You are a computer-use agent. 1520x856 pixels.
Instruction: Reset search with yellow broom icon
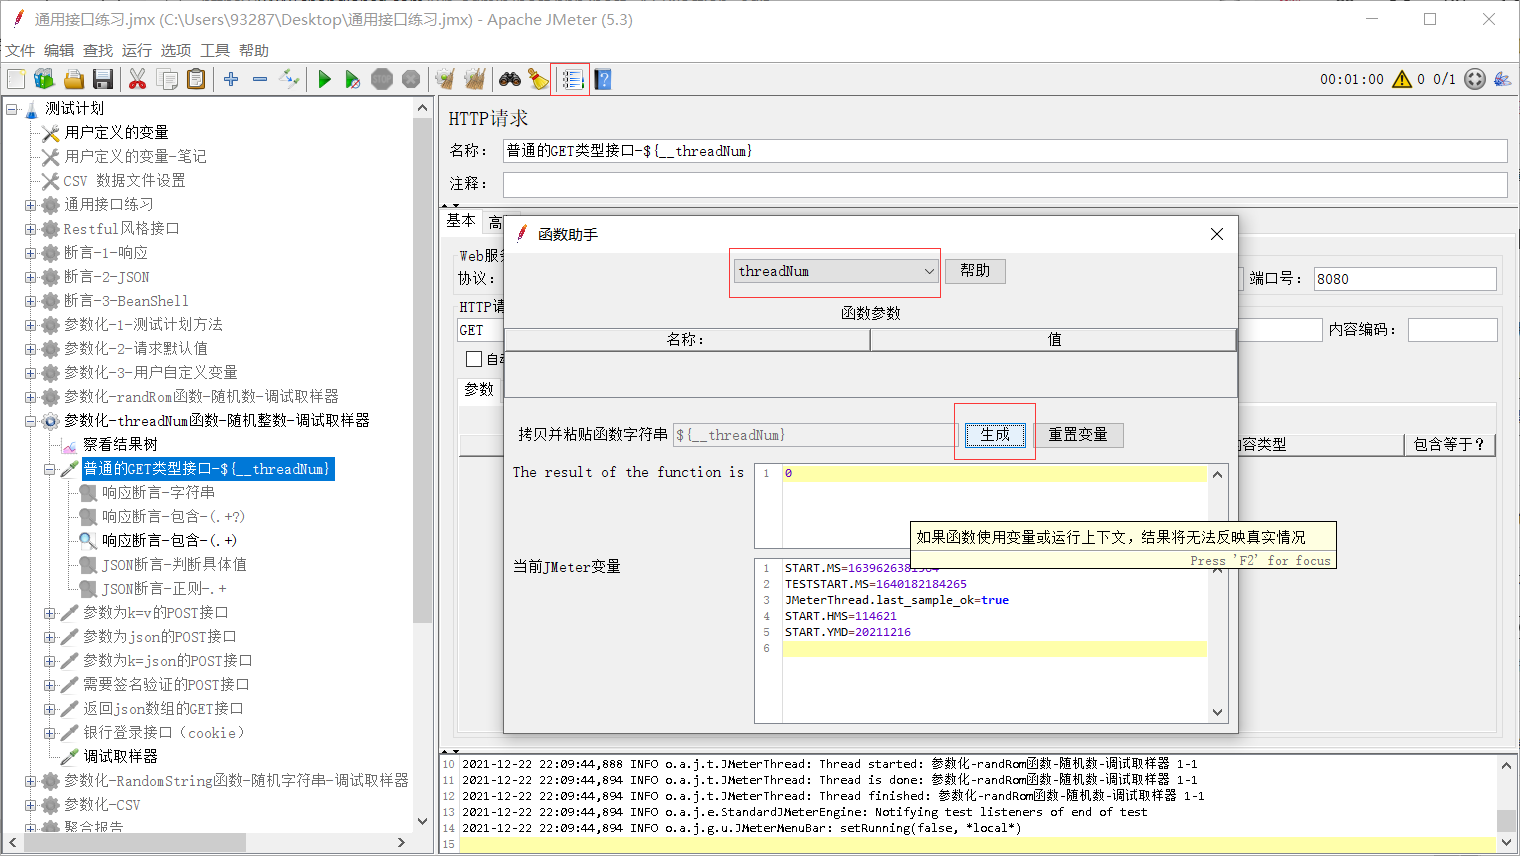pyautogui.click(x=538, y=79)
